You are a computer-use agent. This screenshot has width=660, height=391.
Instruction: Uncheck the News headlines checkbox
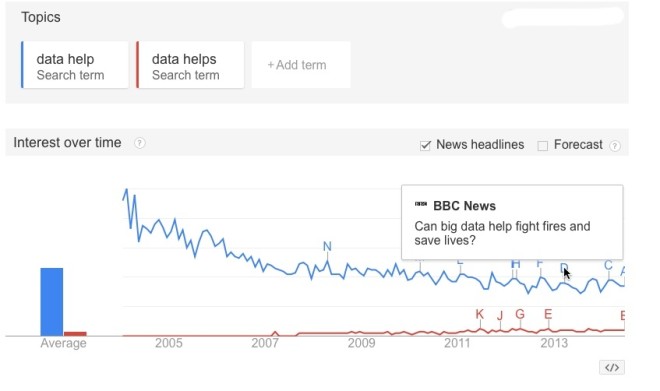pyautogui.click(x=425, y=146)
